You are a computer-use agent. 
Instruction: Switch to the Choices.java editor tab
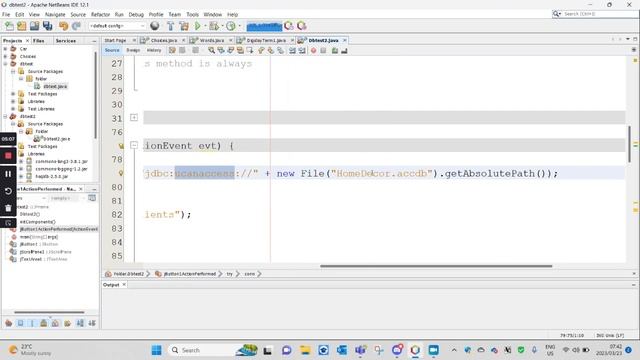coord(164,40)
